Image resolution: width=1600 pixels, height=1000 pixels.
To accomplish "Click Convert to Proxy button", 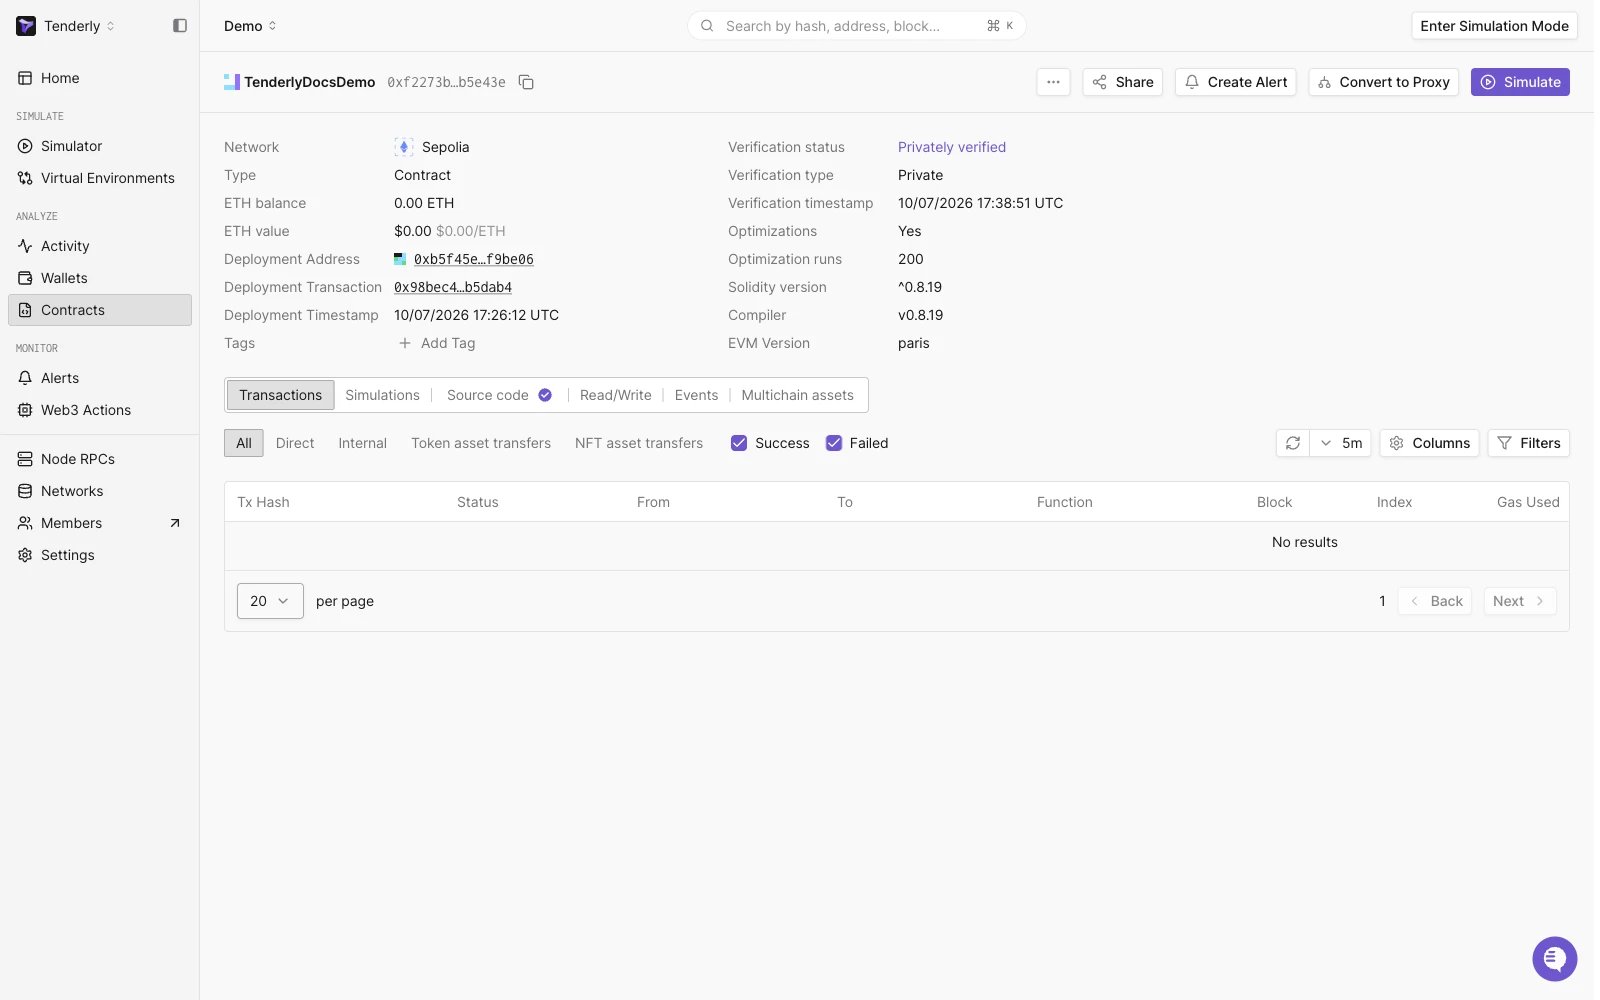I will [1383, 82].
